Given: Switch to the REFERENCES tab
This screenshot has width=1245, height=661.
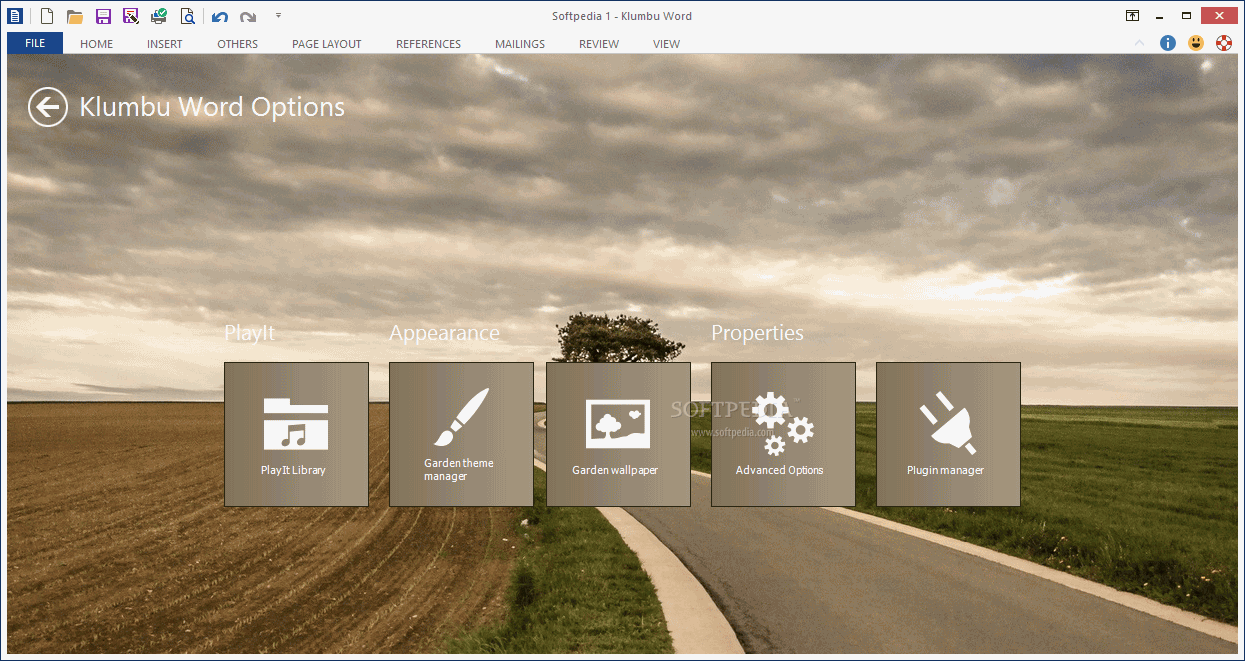Looking at the screenshot, I should [429, 44].
